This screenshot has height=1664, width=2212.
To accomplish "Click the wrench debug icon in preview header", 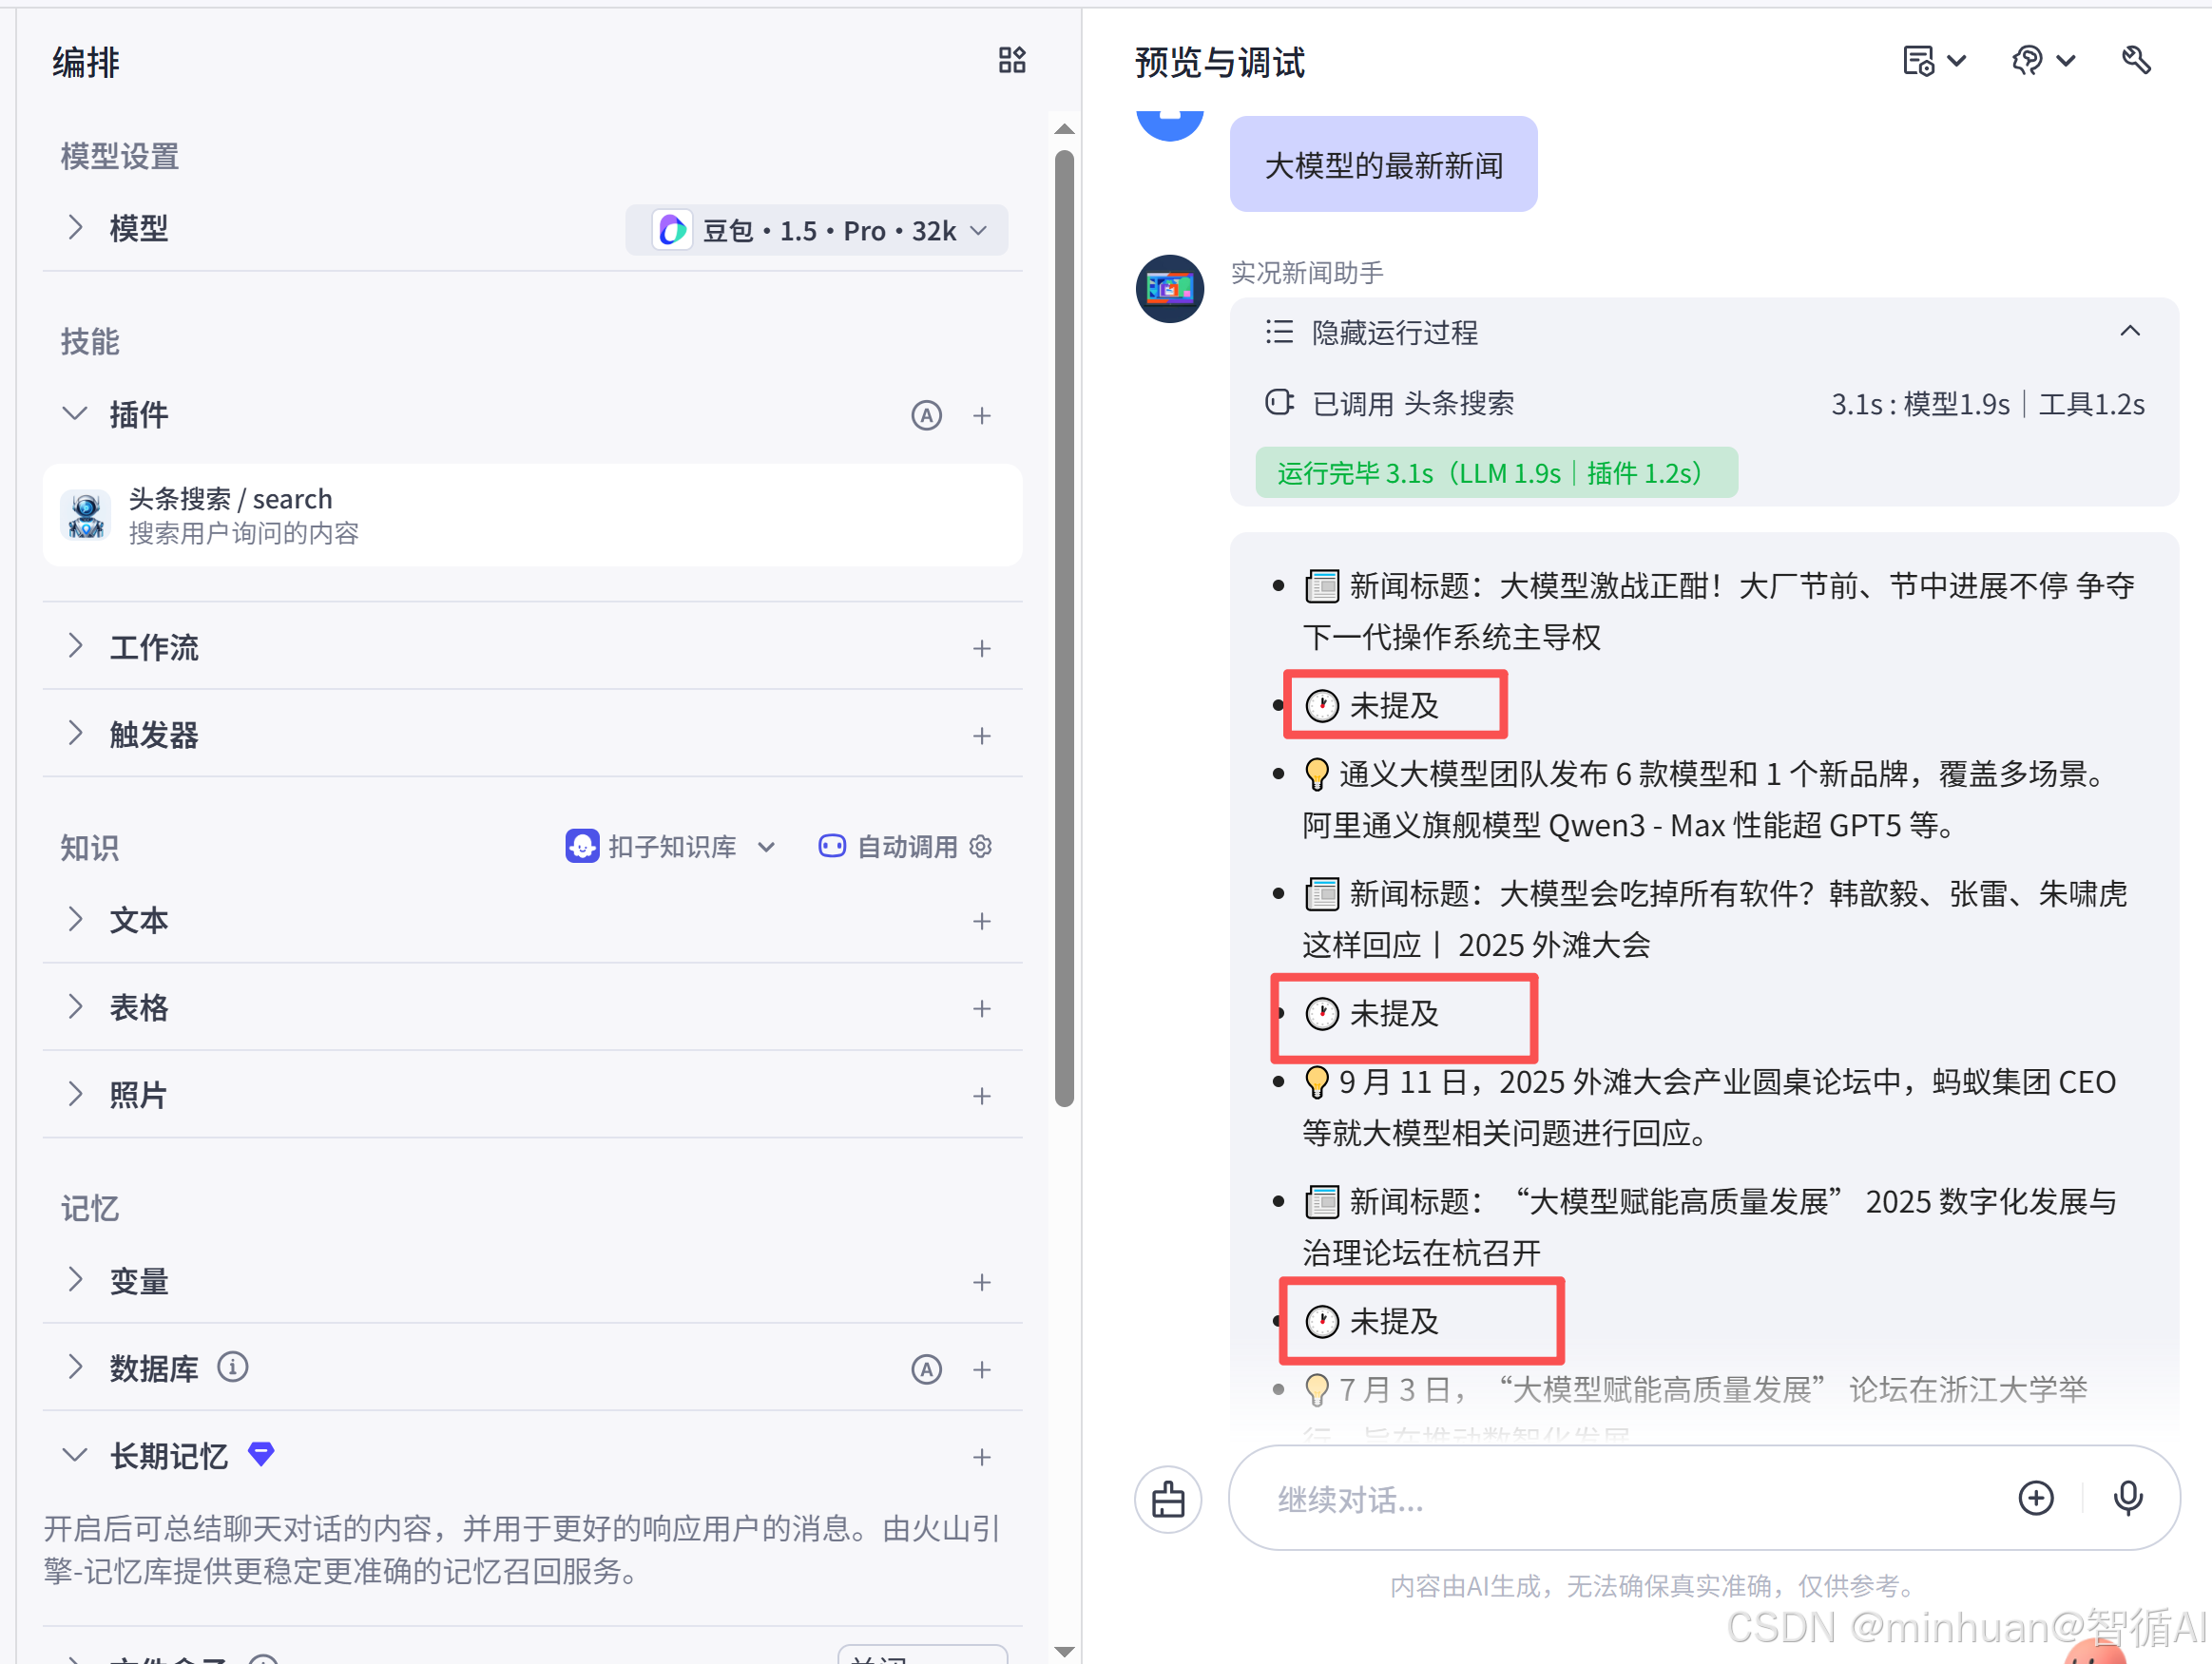I will pos(2135,61).
